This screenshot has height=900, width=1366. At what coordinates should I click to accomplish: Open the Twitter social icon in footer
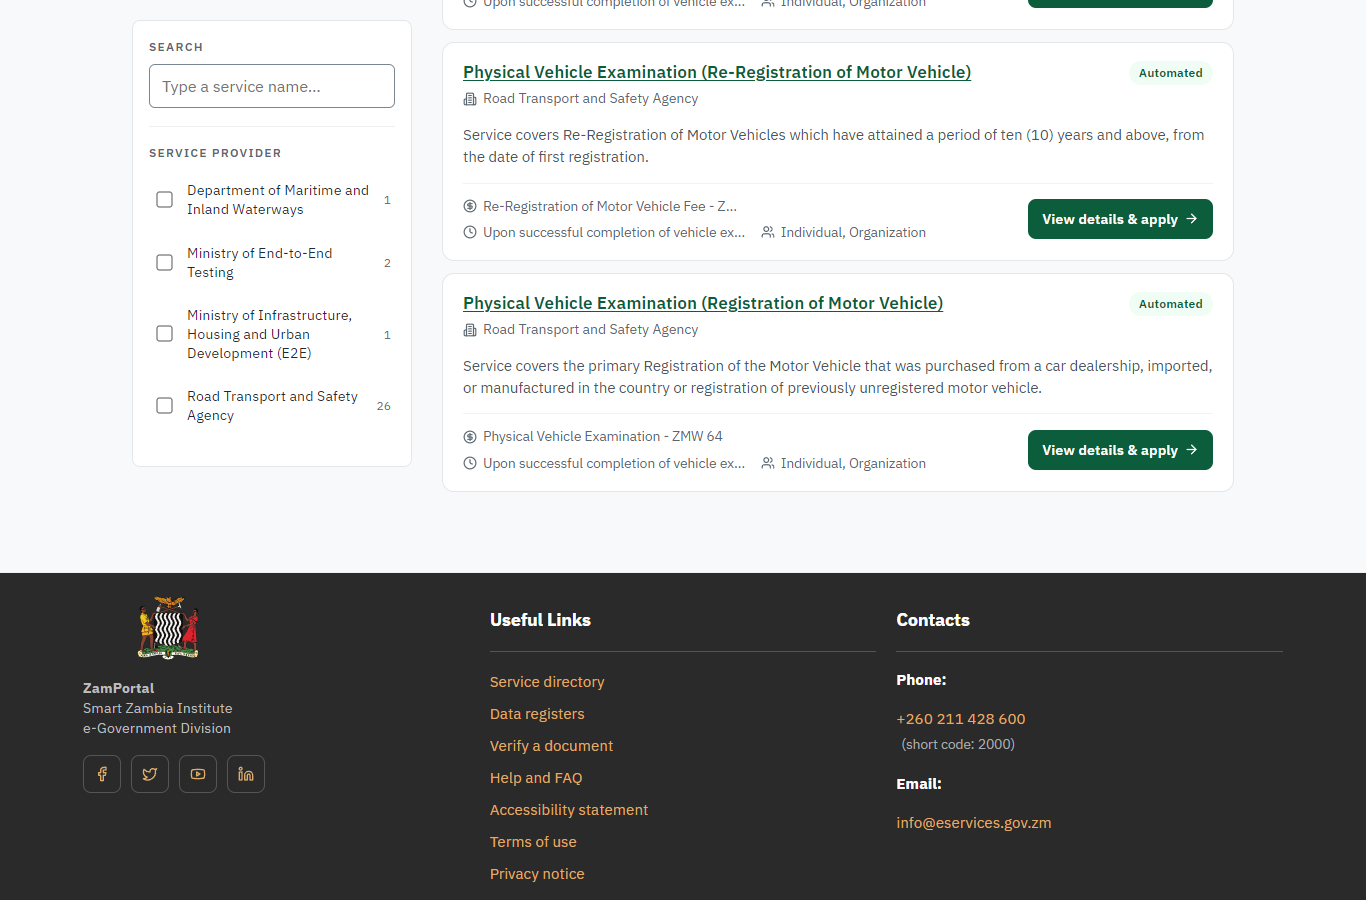[x=150, y=774]
